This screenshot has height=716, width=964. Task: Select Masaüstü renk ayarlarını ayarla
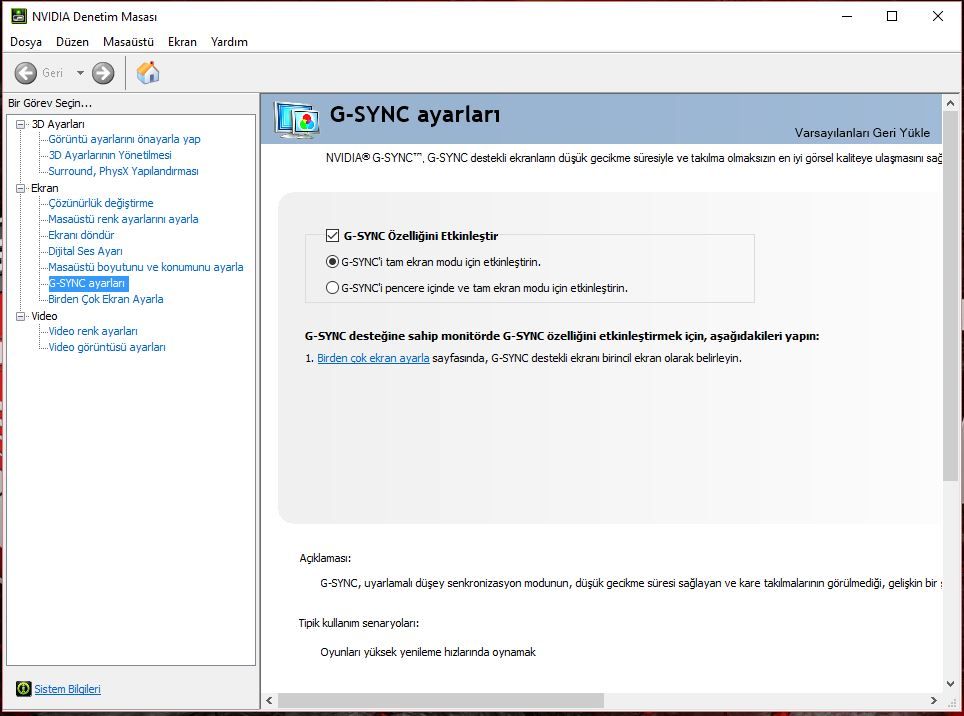[x=123, y=219]
